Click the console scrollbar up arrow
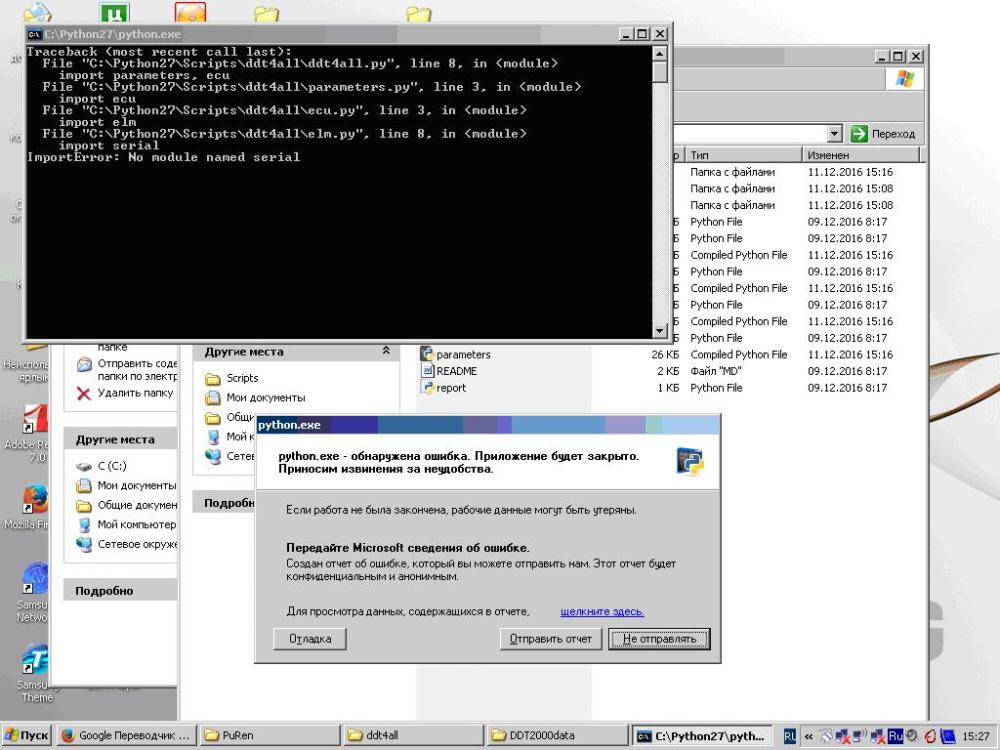This screenshot has height=750, width=1000. click(660, 54)
